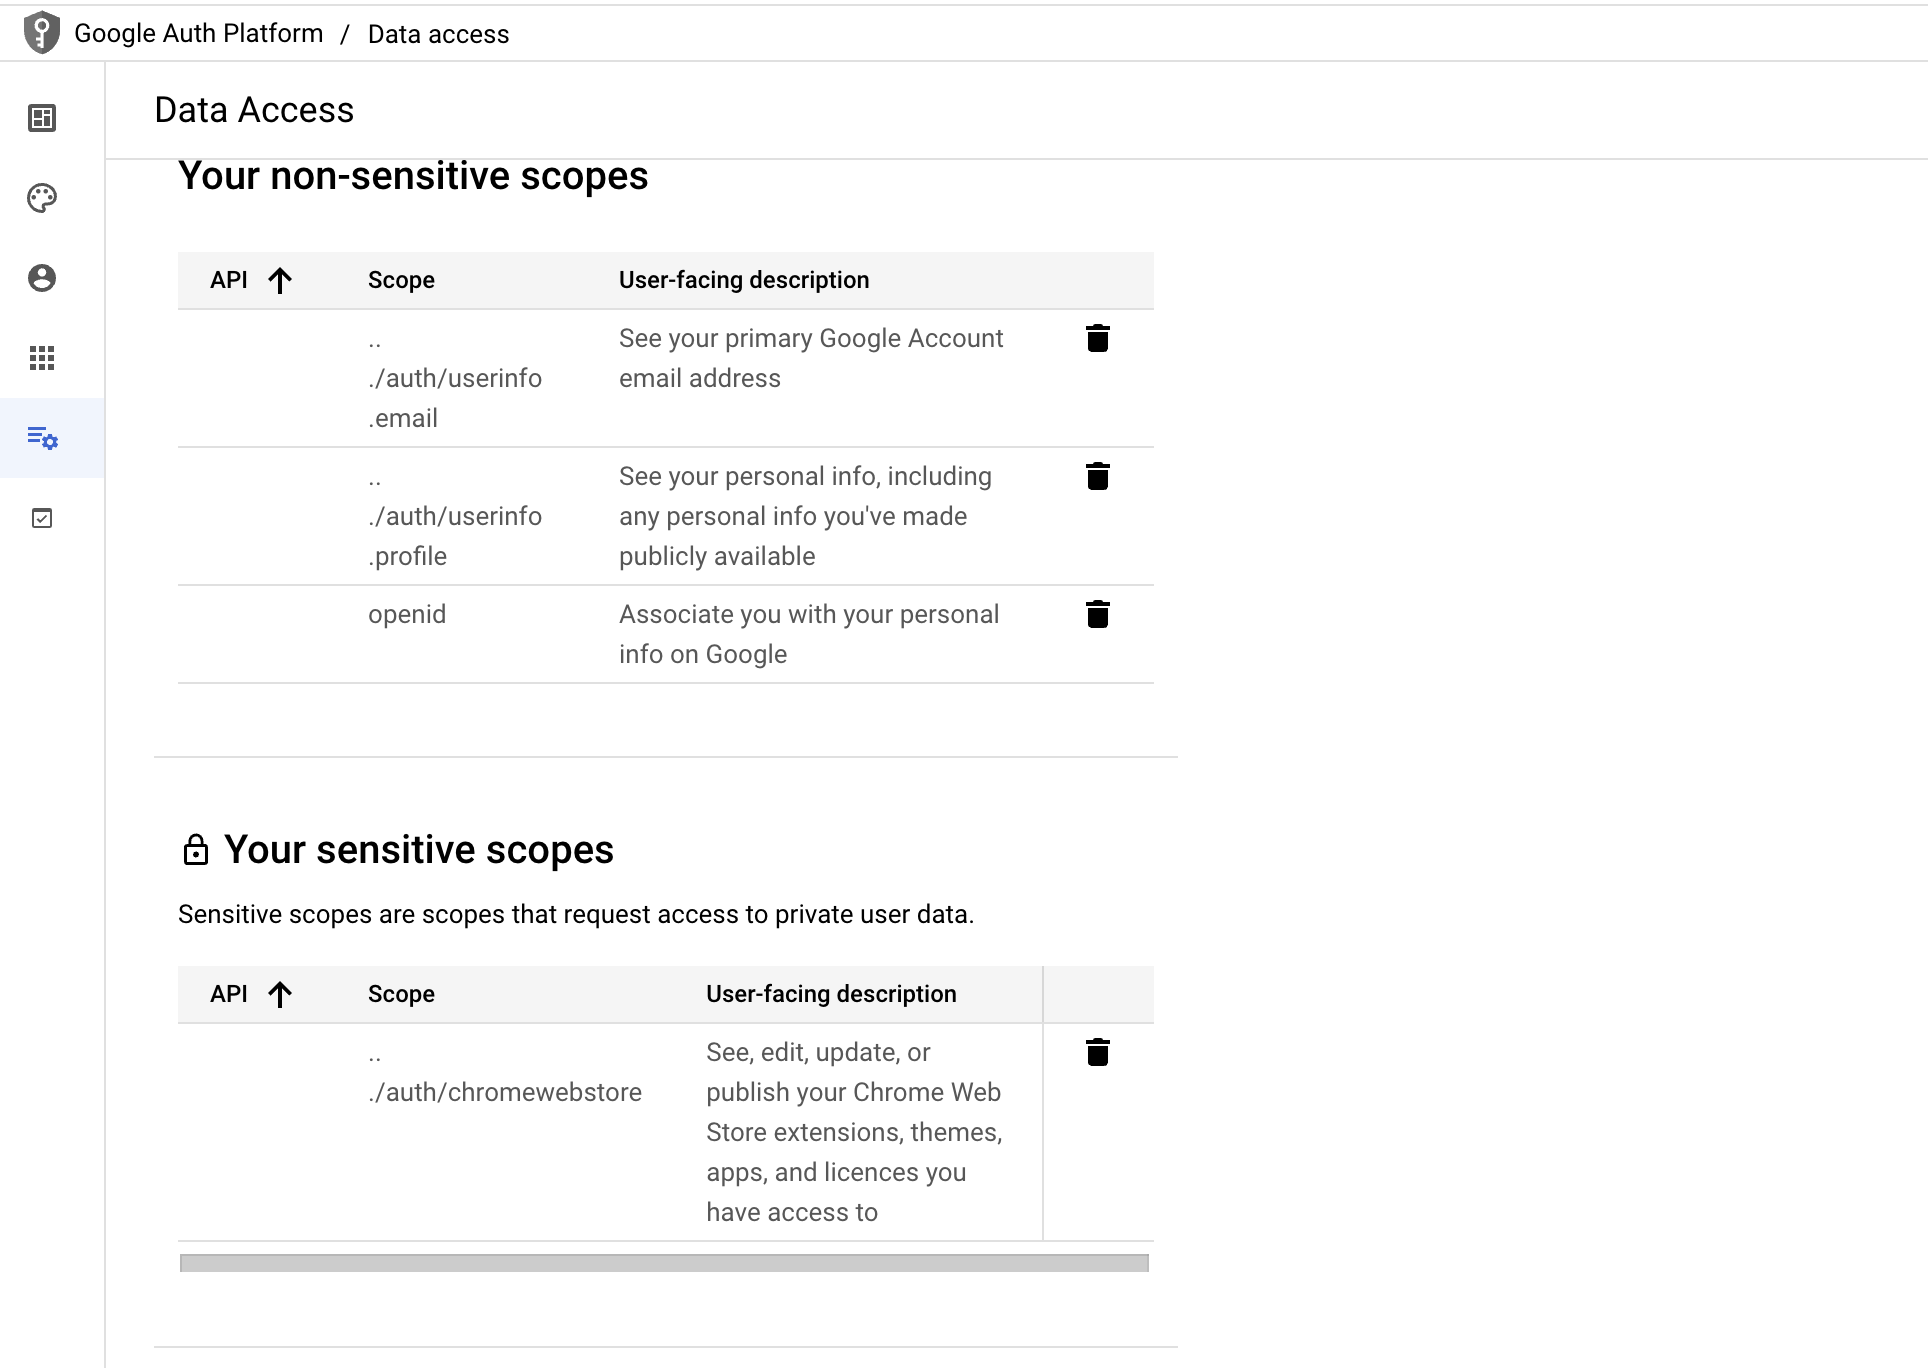Remove the openid scope
Image resolution: width=1928 pixels, height=1368 pixels.
1098,614
